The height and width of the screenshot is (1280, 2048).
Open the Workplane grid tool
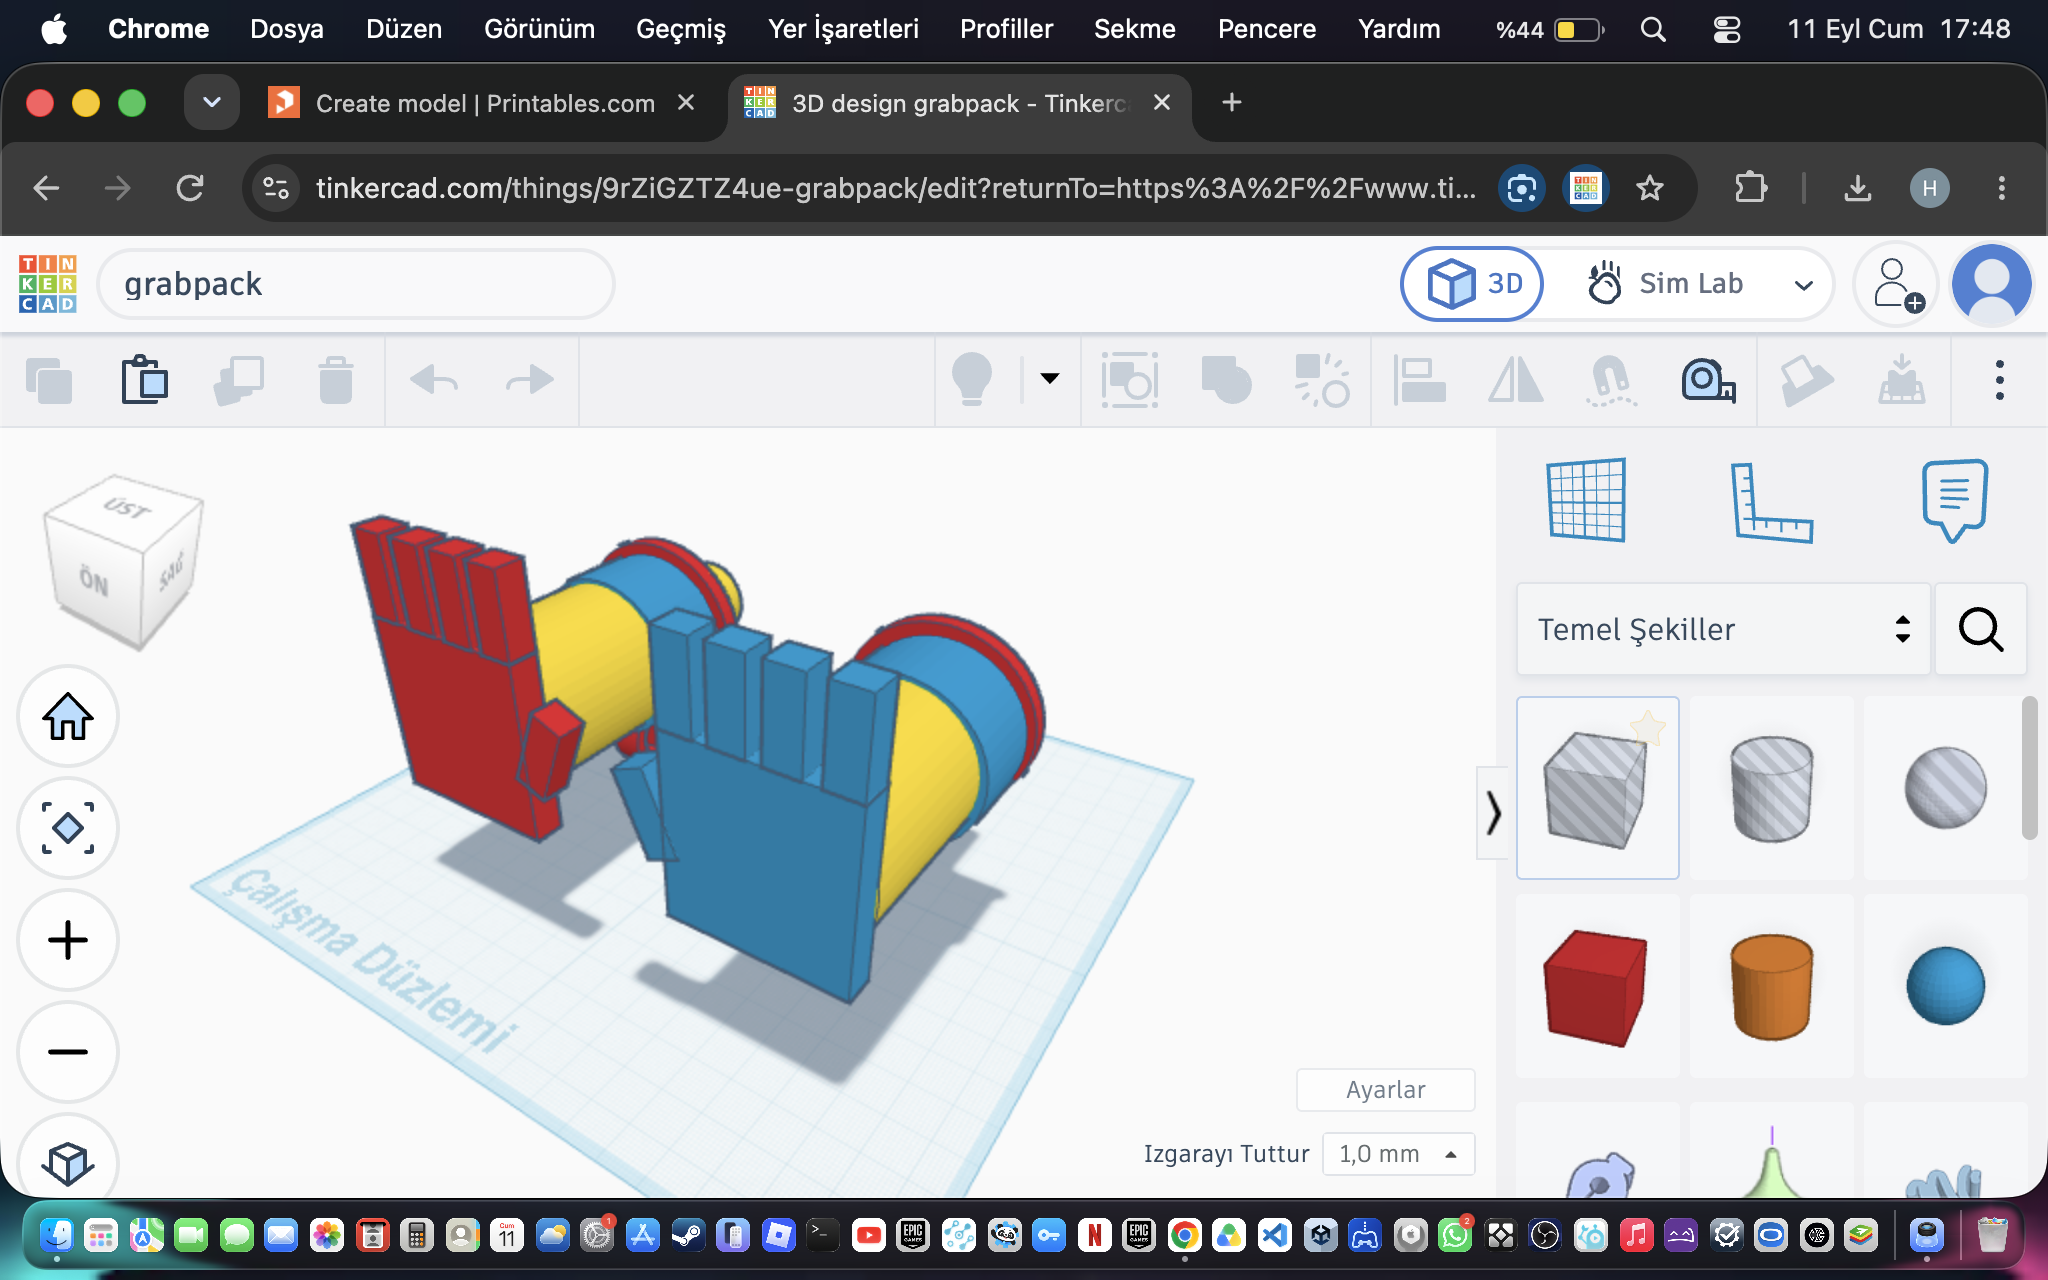pyautogui.click(x=1586, y=500)
